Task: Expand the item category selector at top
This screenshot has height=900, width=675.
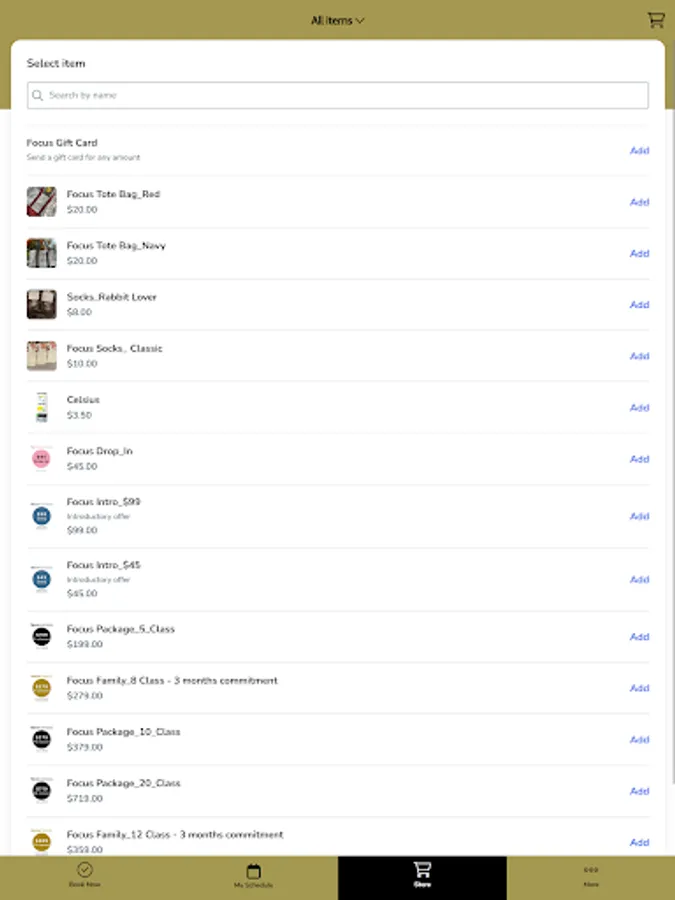Action: click(337, 19)
